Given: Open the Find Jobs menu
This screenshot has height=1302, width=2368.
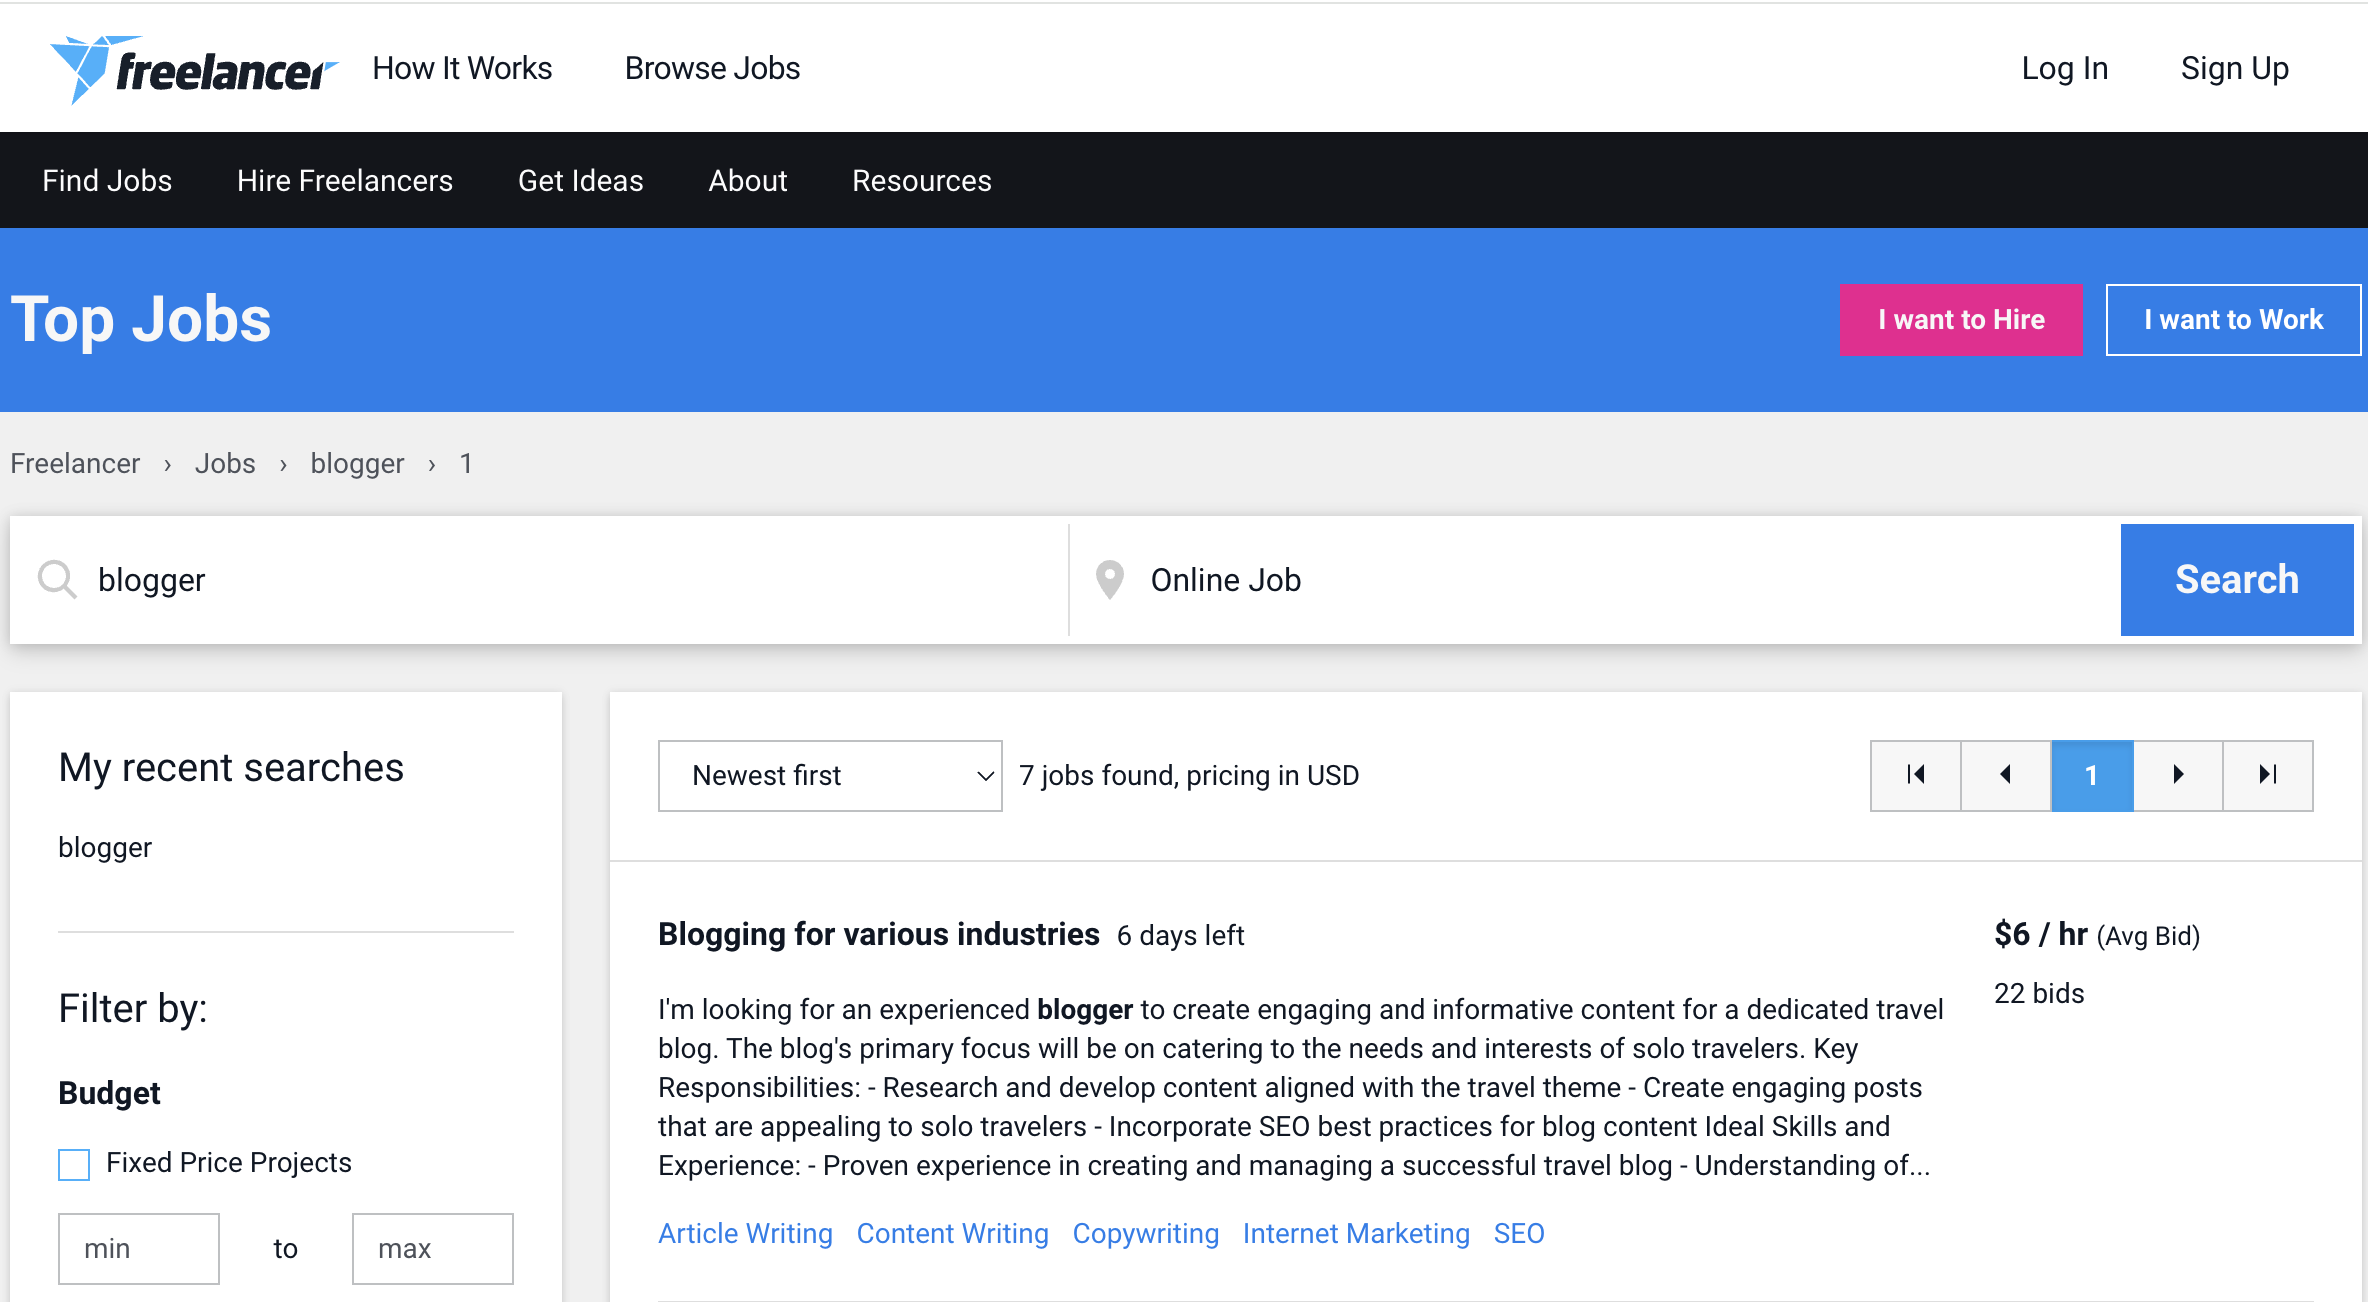Looking at the screenshot, I should point(107,181).
